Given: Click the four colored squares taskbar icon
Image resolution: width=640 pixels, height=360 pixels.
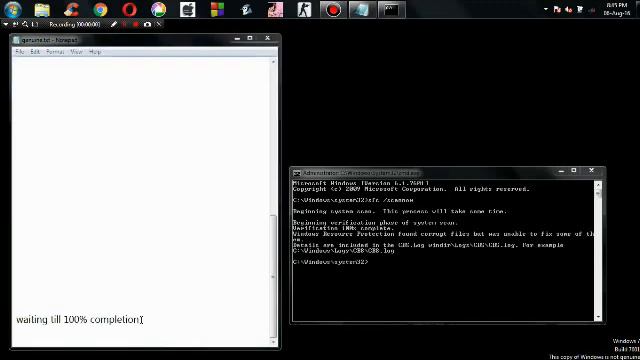Looking at the screenshot, I should click(217, 9).
